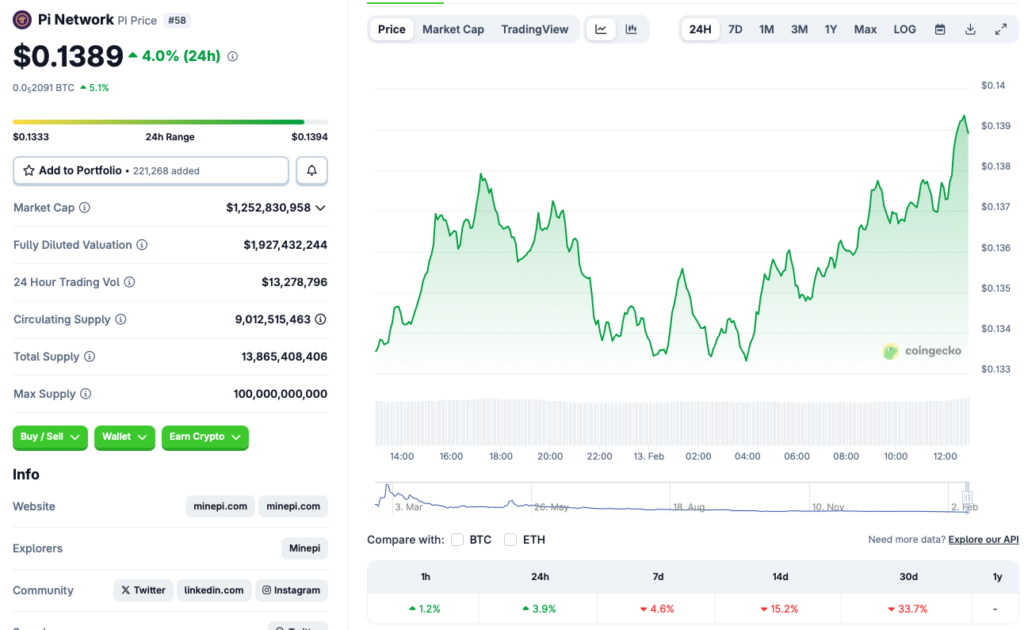The image size is (1024, 630).
Task: Expand the Market Cap chevron
Action: coord(320,208)
